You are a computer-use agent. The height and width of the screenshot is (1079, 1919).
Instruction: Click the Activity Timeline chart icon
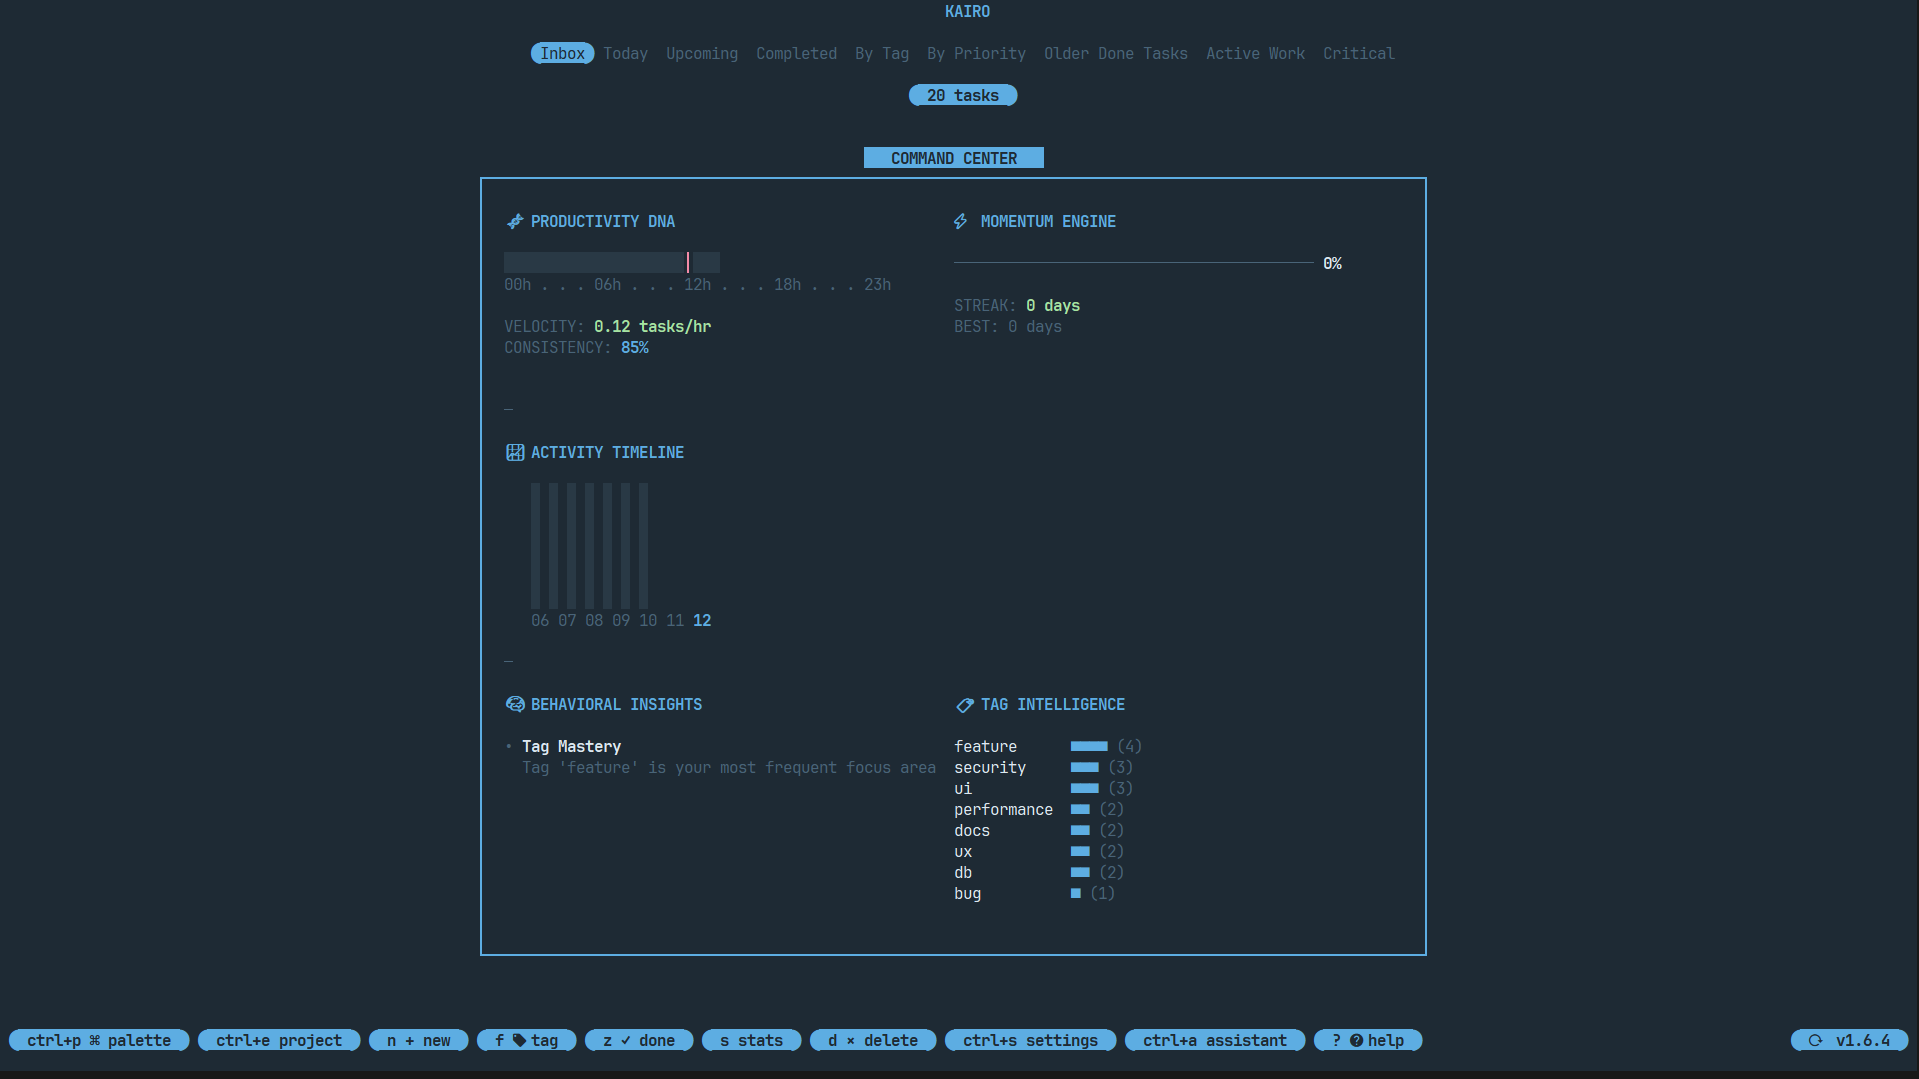pyautogui.click(x=515, y=453)
